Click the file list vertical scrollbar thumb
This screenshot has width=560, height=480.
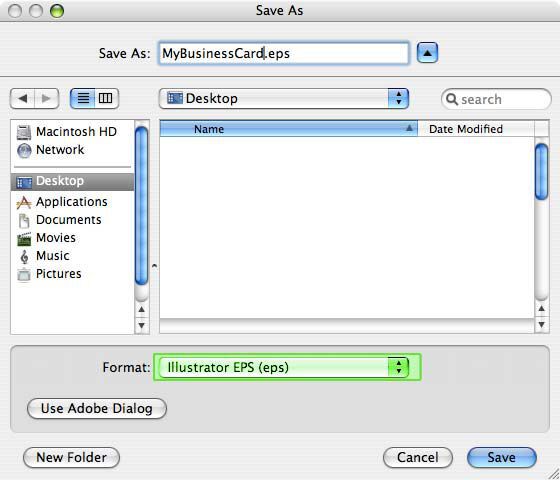(x=541, y=171)
